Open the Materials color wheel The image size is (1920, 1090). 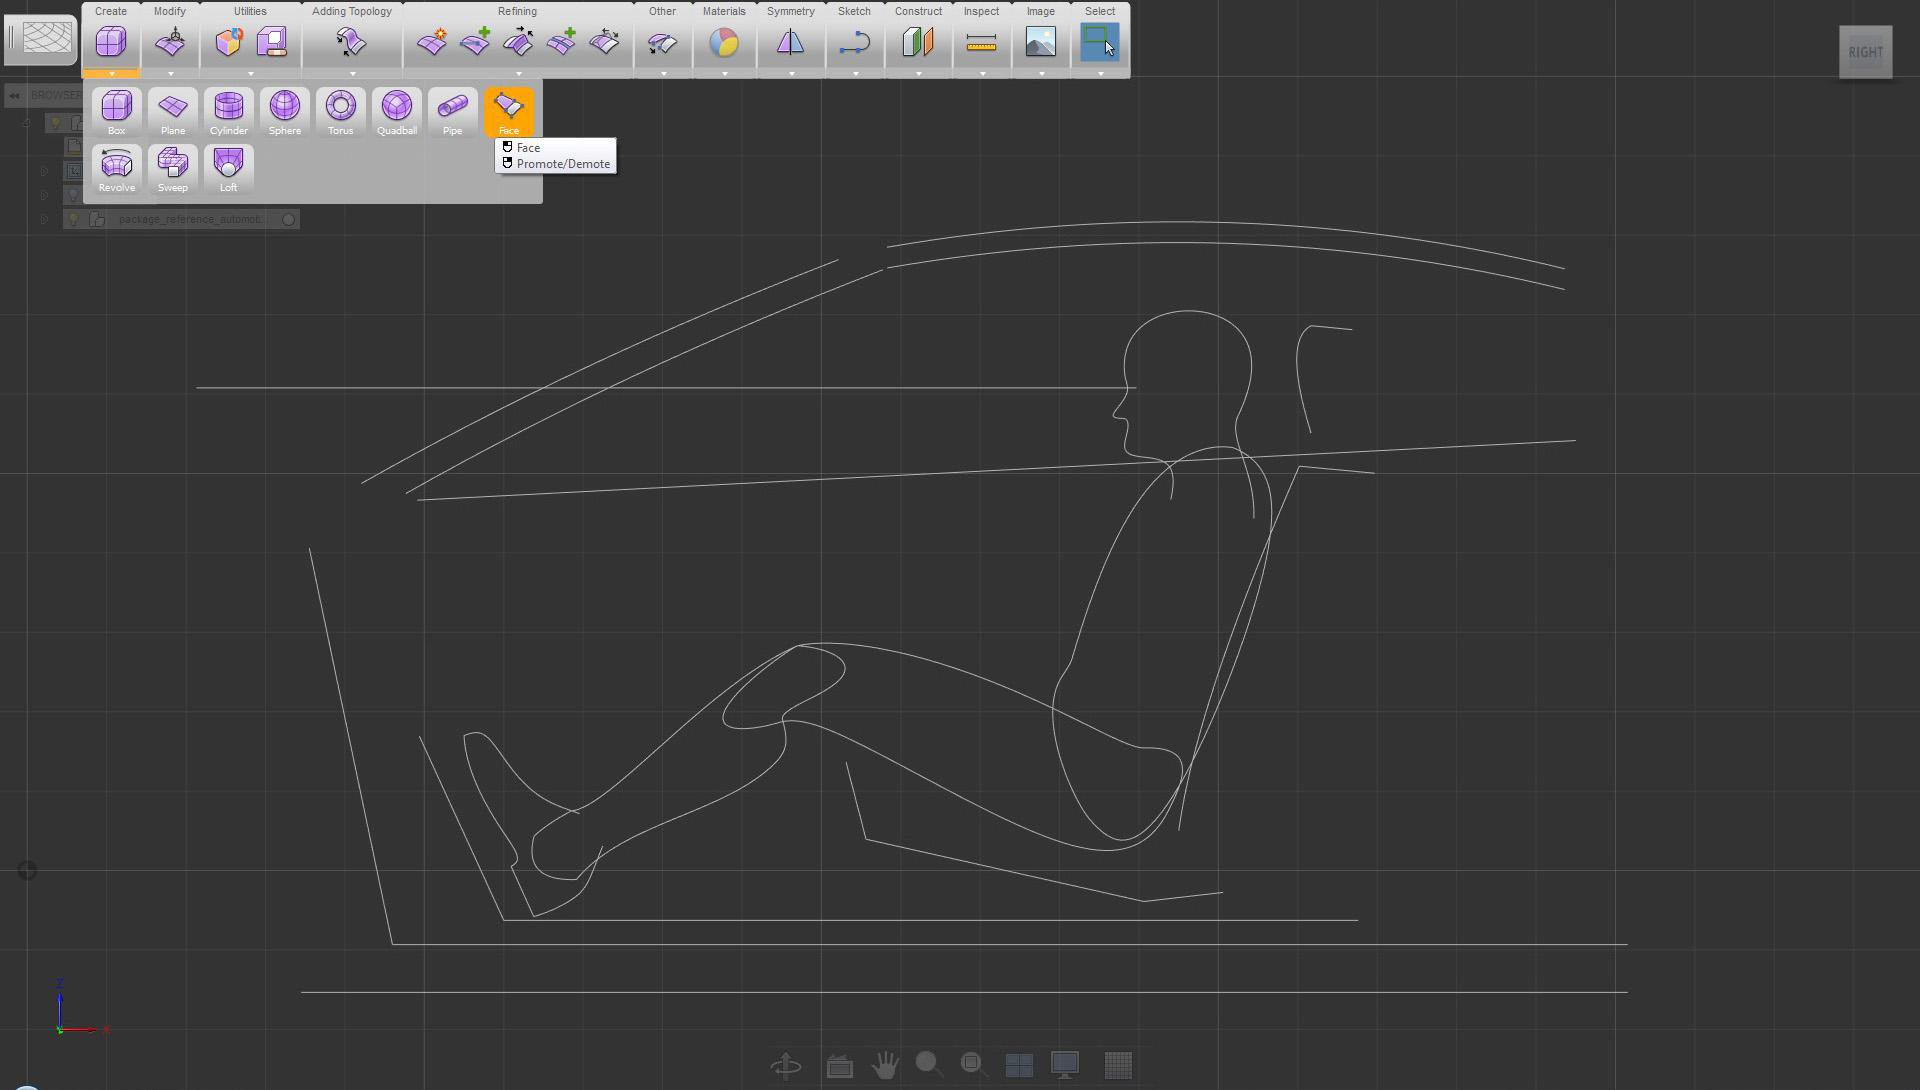723,42
